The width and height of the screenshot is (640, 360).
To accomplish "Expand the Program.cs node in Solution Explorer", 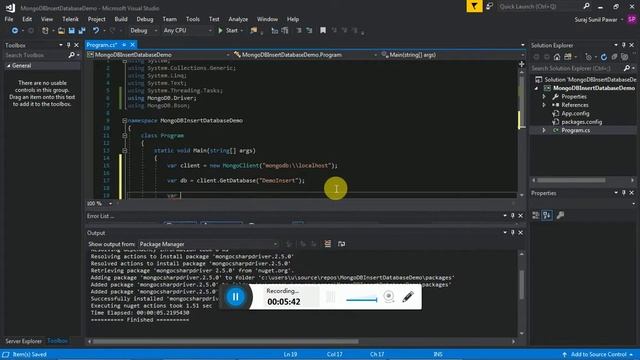I will (544, 131).
